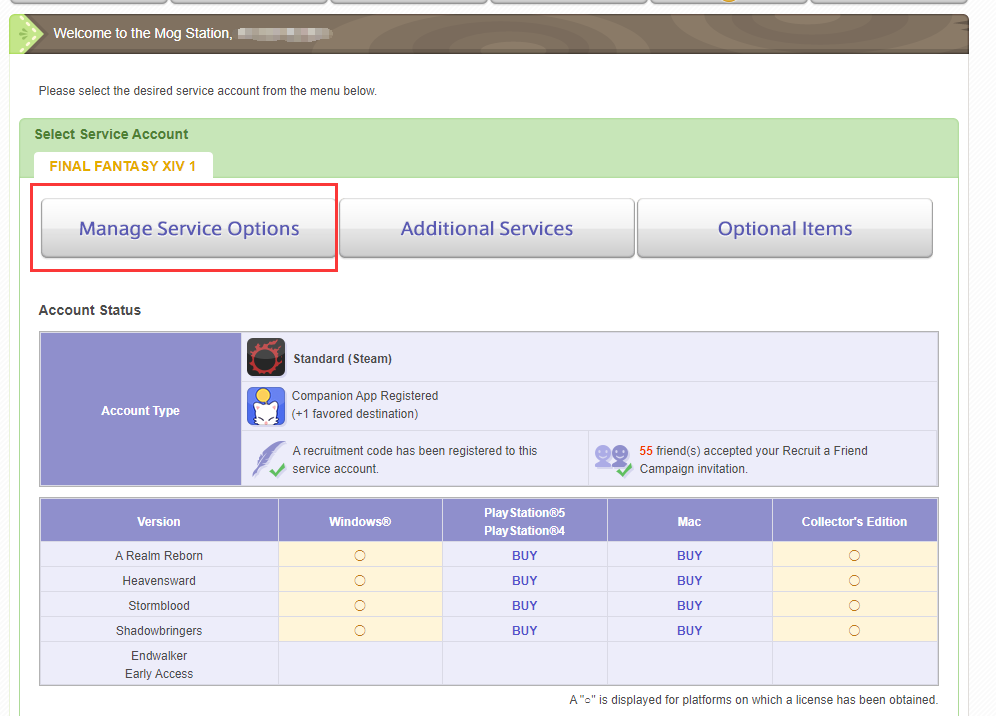The image size is (996, 716).
Task: Click the green leaf icon by Welcome banner
Action: coord(27,33)
